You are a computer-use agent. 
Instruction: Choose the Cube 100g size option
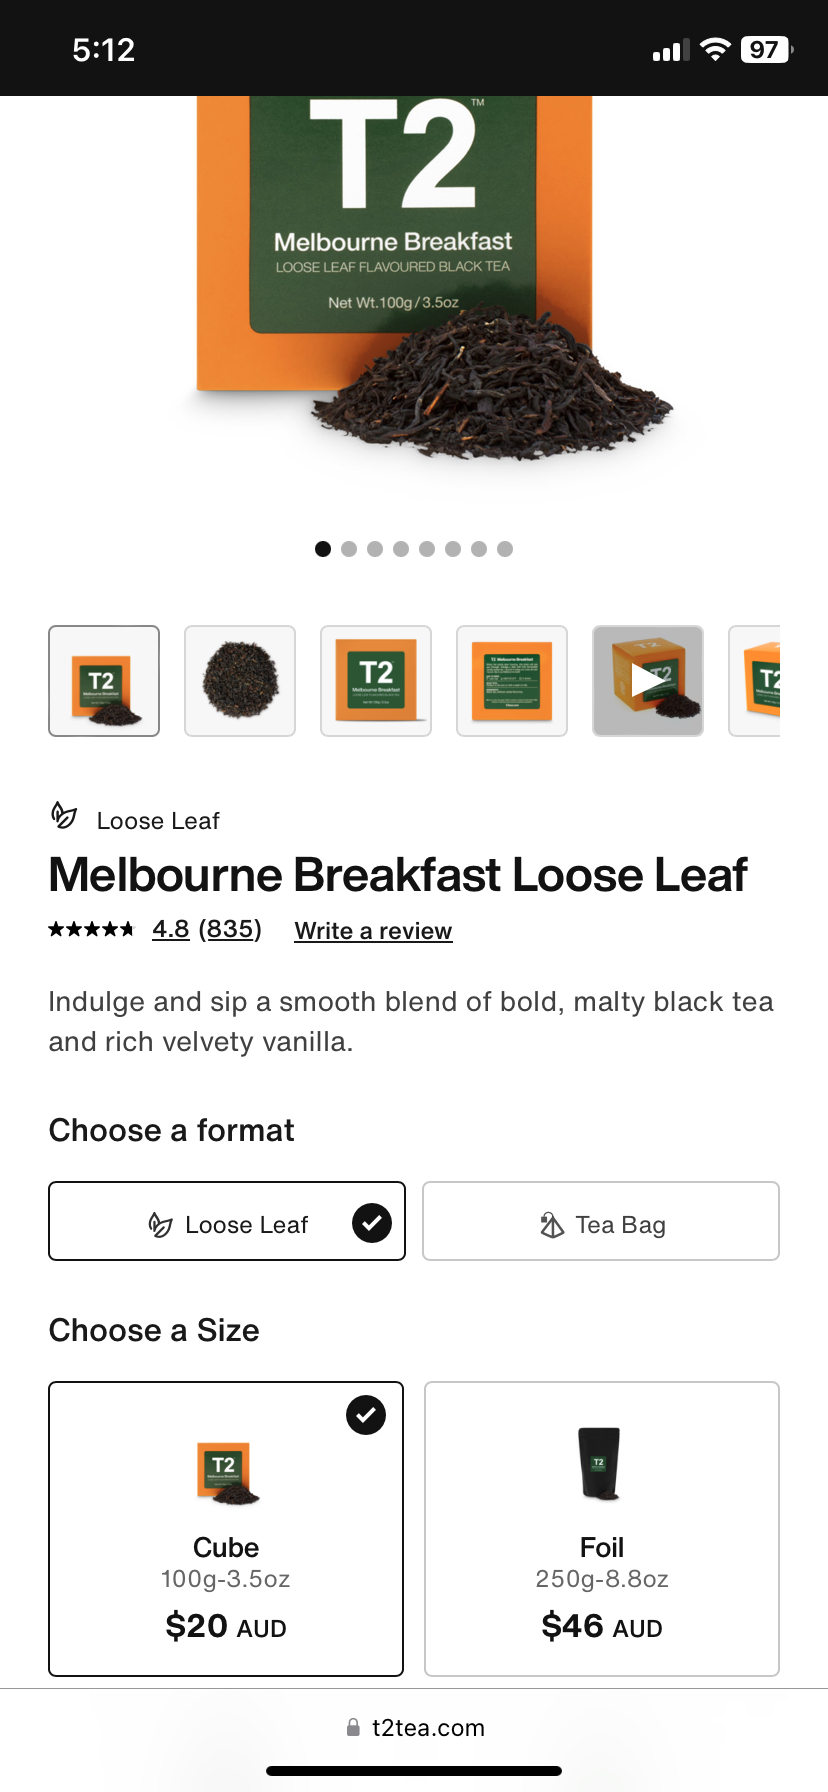pyautogui.click(x=226, y=1529)
